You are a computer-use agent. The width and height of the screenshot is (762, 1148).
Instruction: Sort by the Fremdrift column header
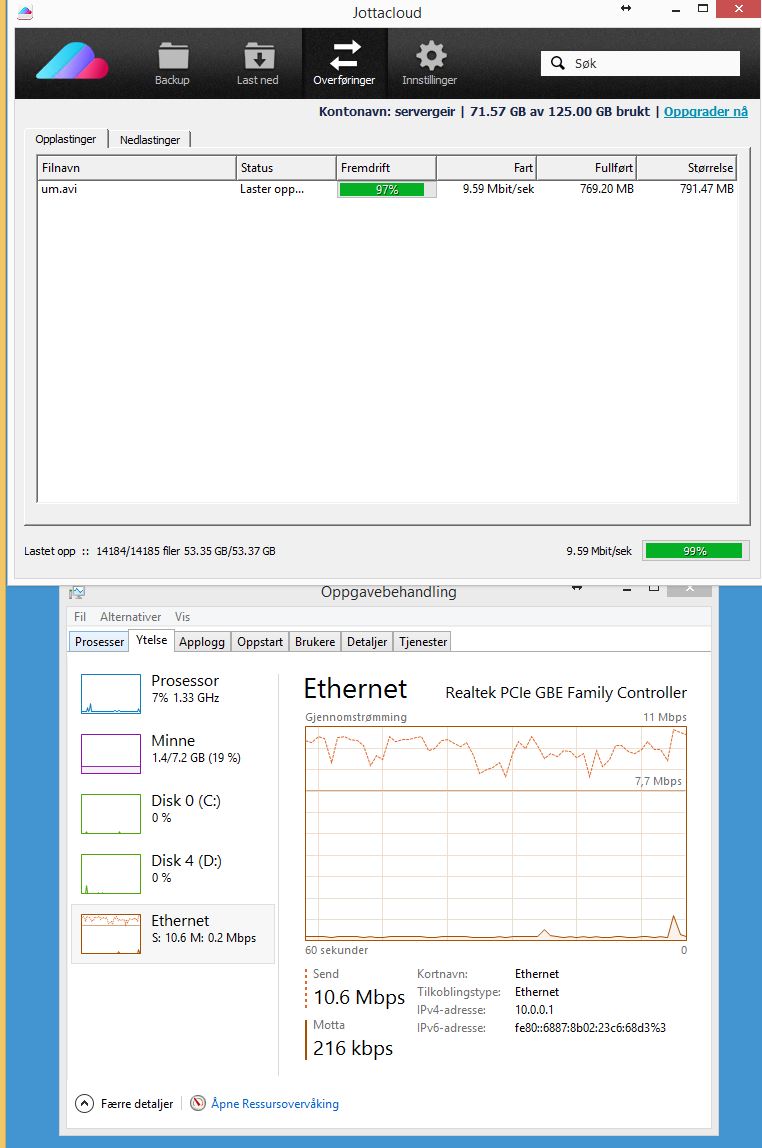pos(386,168)
